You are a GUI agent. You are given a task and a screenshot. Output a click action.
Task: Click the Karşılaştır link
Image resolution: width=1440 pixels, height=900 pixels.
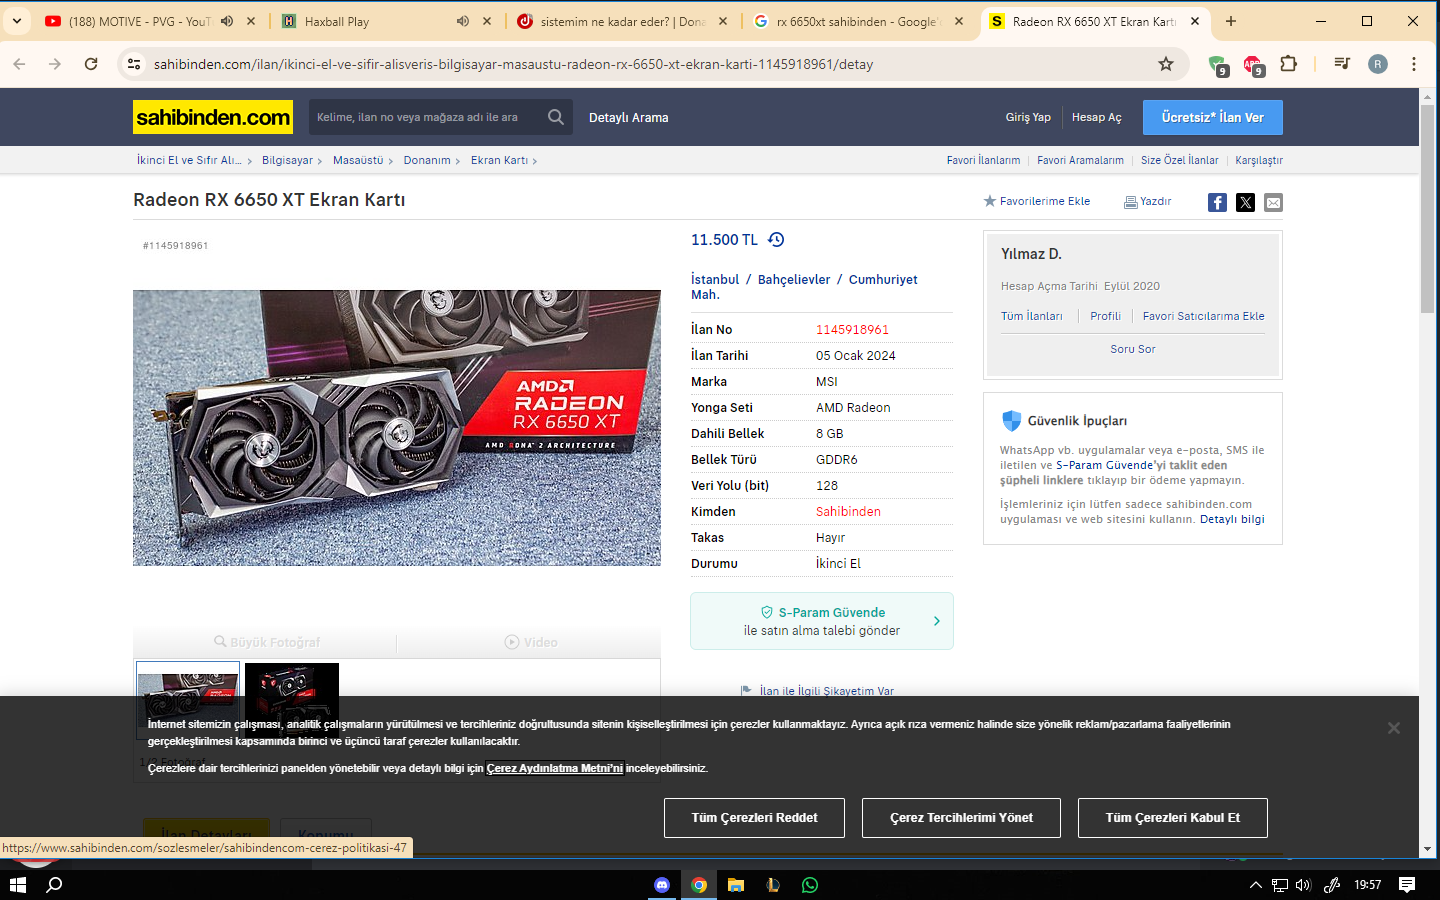click(x=1259, y=160)
